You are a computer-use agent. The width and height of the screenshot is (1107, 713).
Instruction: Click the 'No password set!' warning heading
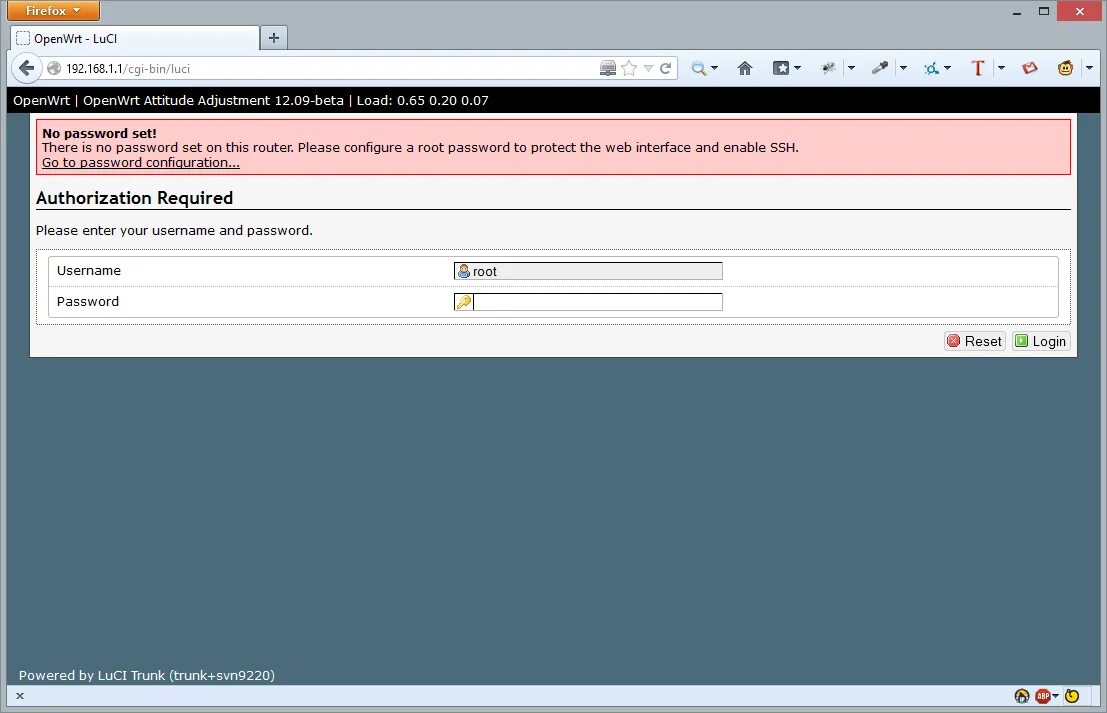coord(100,133)
